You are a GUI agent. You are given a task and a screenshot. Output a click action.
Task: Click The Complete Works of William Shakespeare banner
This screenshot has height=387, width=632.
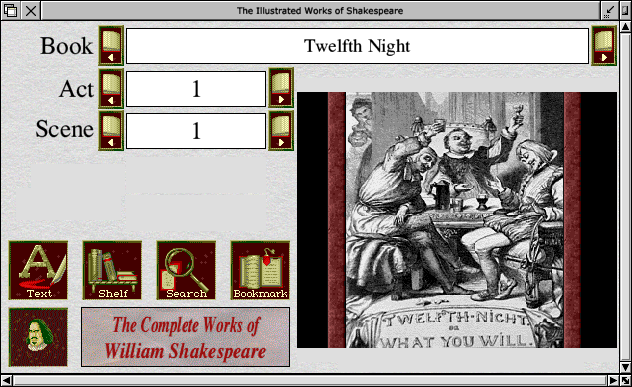click(x=185, y=337)
